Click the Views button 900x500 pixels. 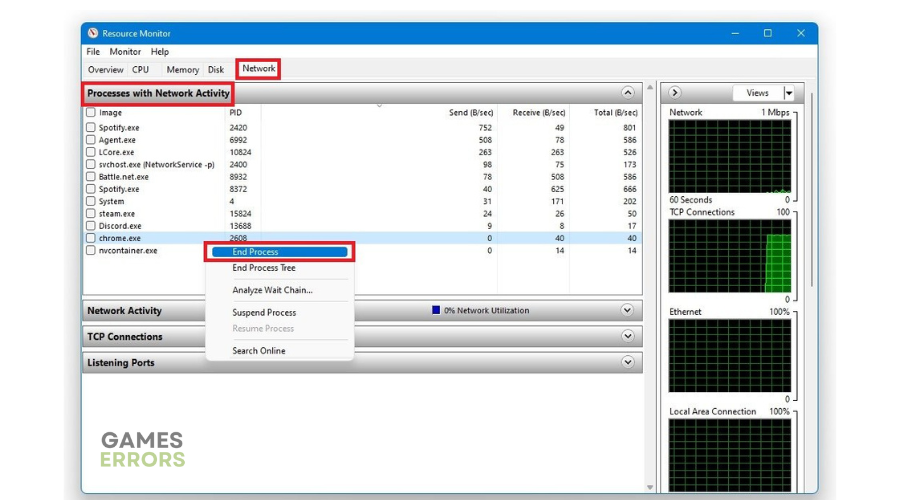758,93
